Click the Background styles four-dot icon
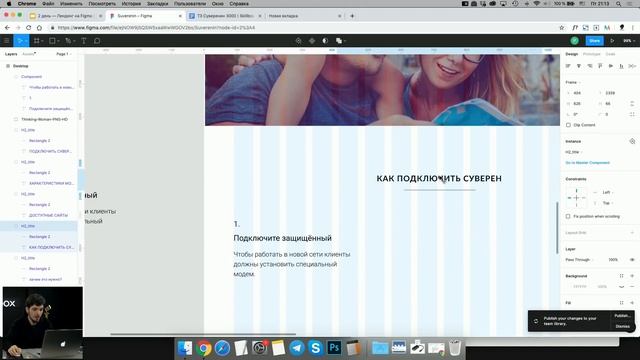The image size is (640, 360). pos(622,276)
